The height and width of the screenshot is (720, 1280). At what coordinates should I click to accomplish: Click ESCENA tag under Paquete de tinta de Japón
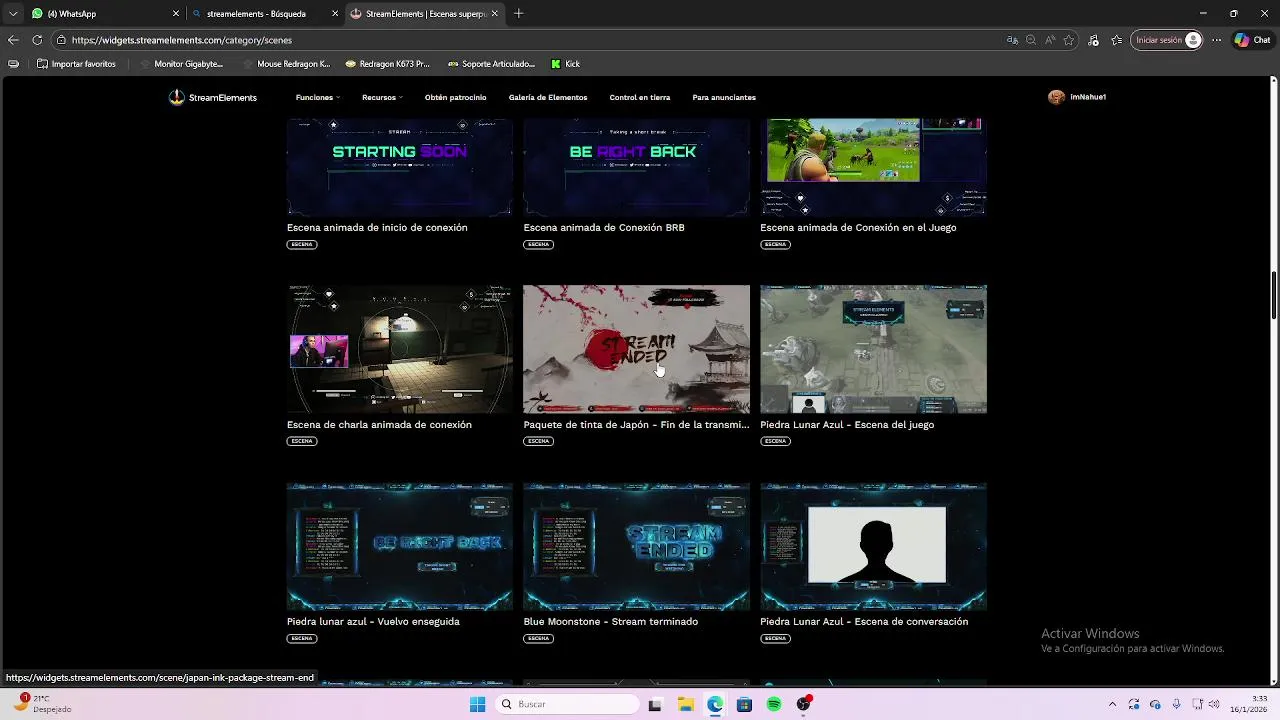538,441
